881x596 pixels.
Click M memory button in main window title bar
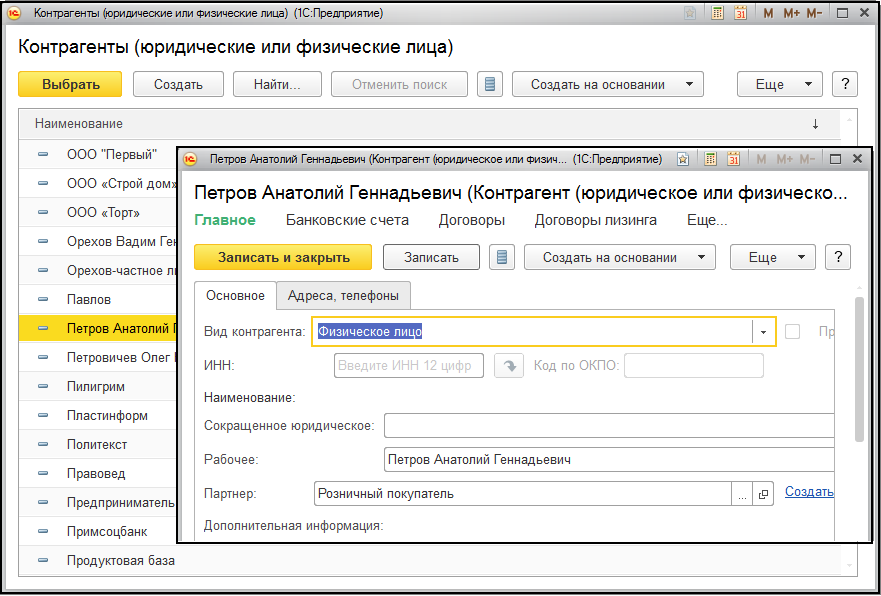tap(769, 13)
